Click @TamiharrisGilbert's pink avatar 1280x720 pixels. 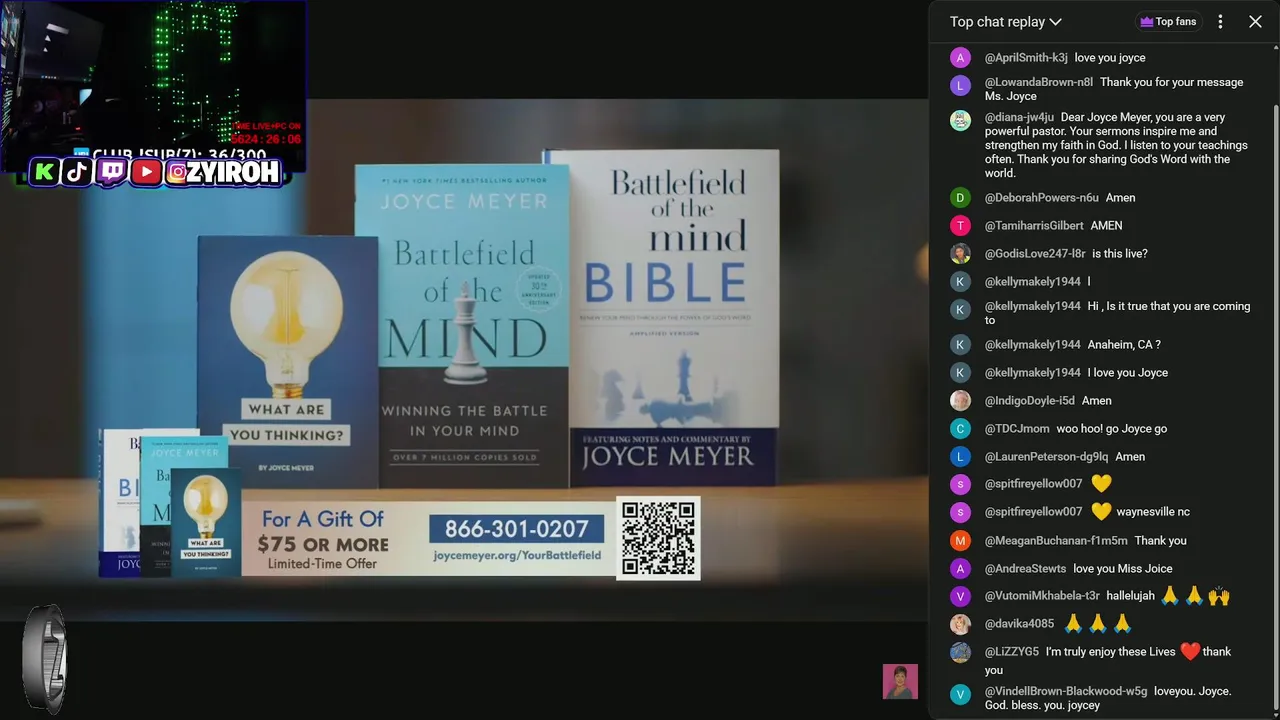point(960,226)
